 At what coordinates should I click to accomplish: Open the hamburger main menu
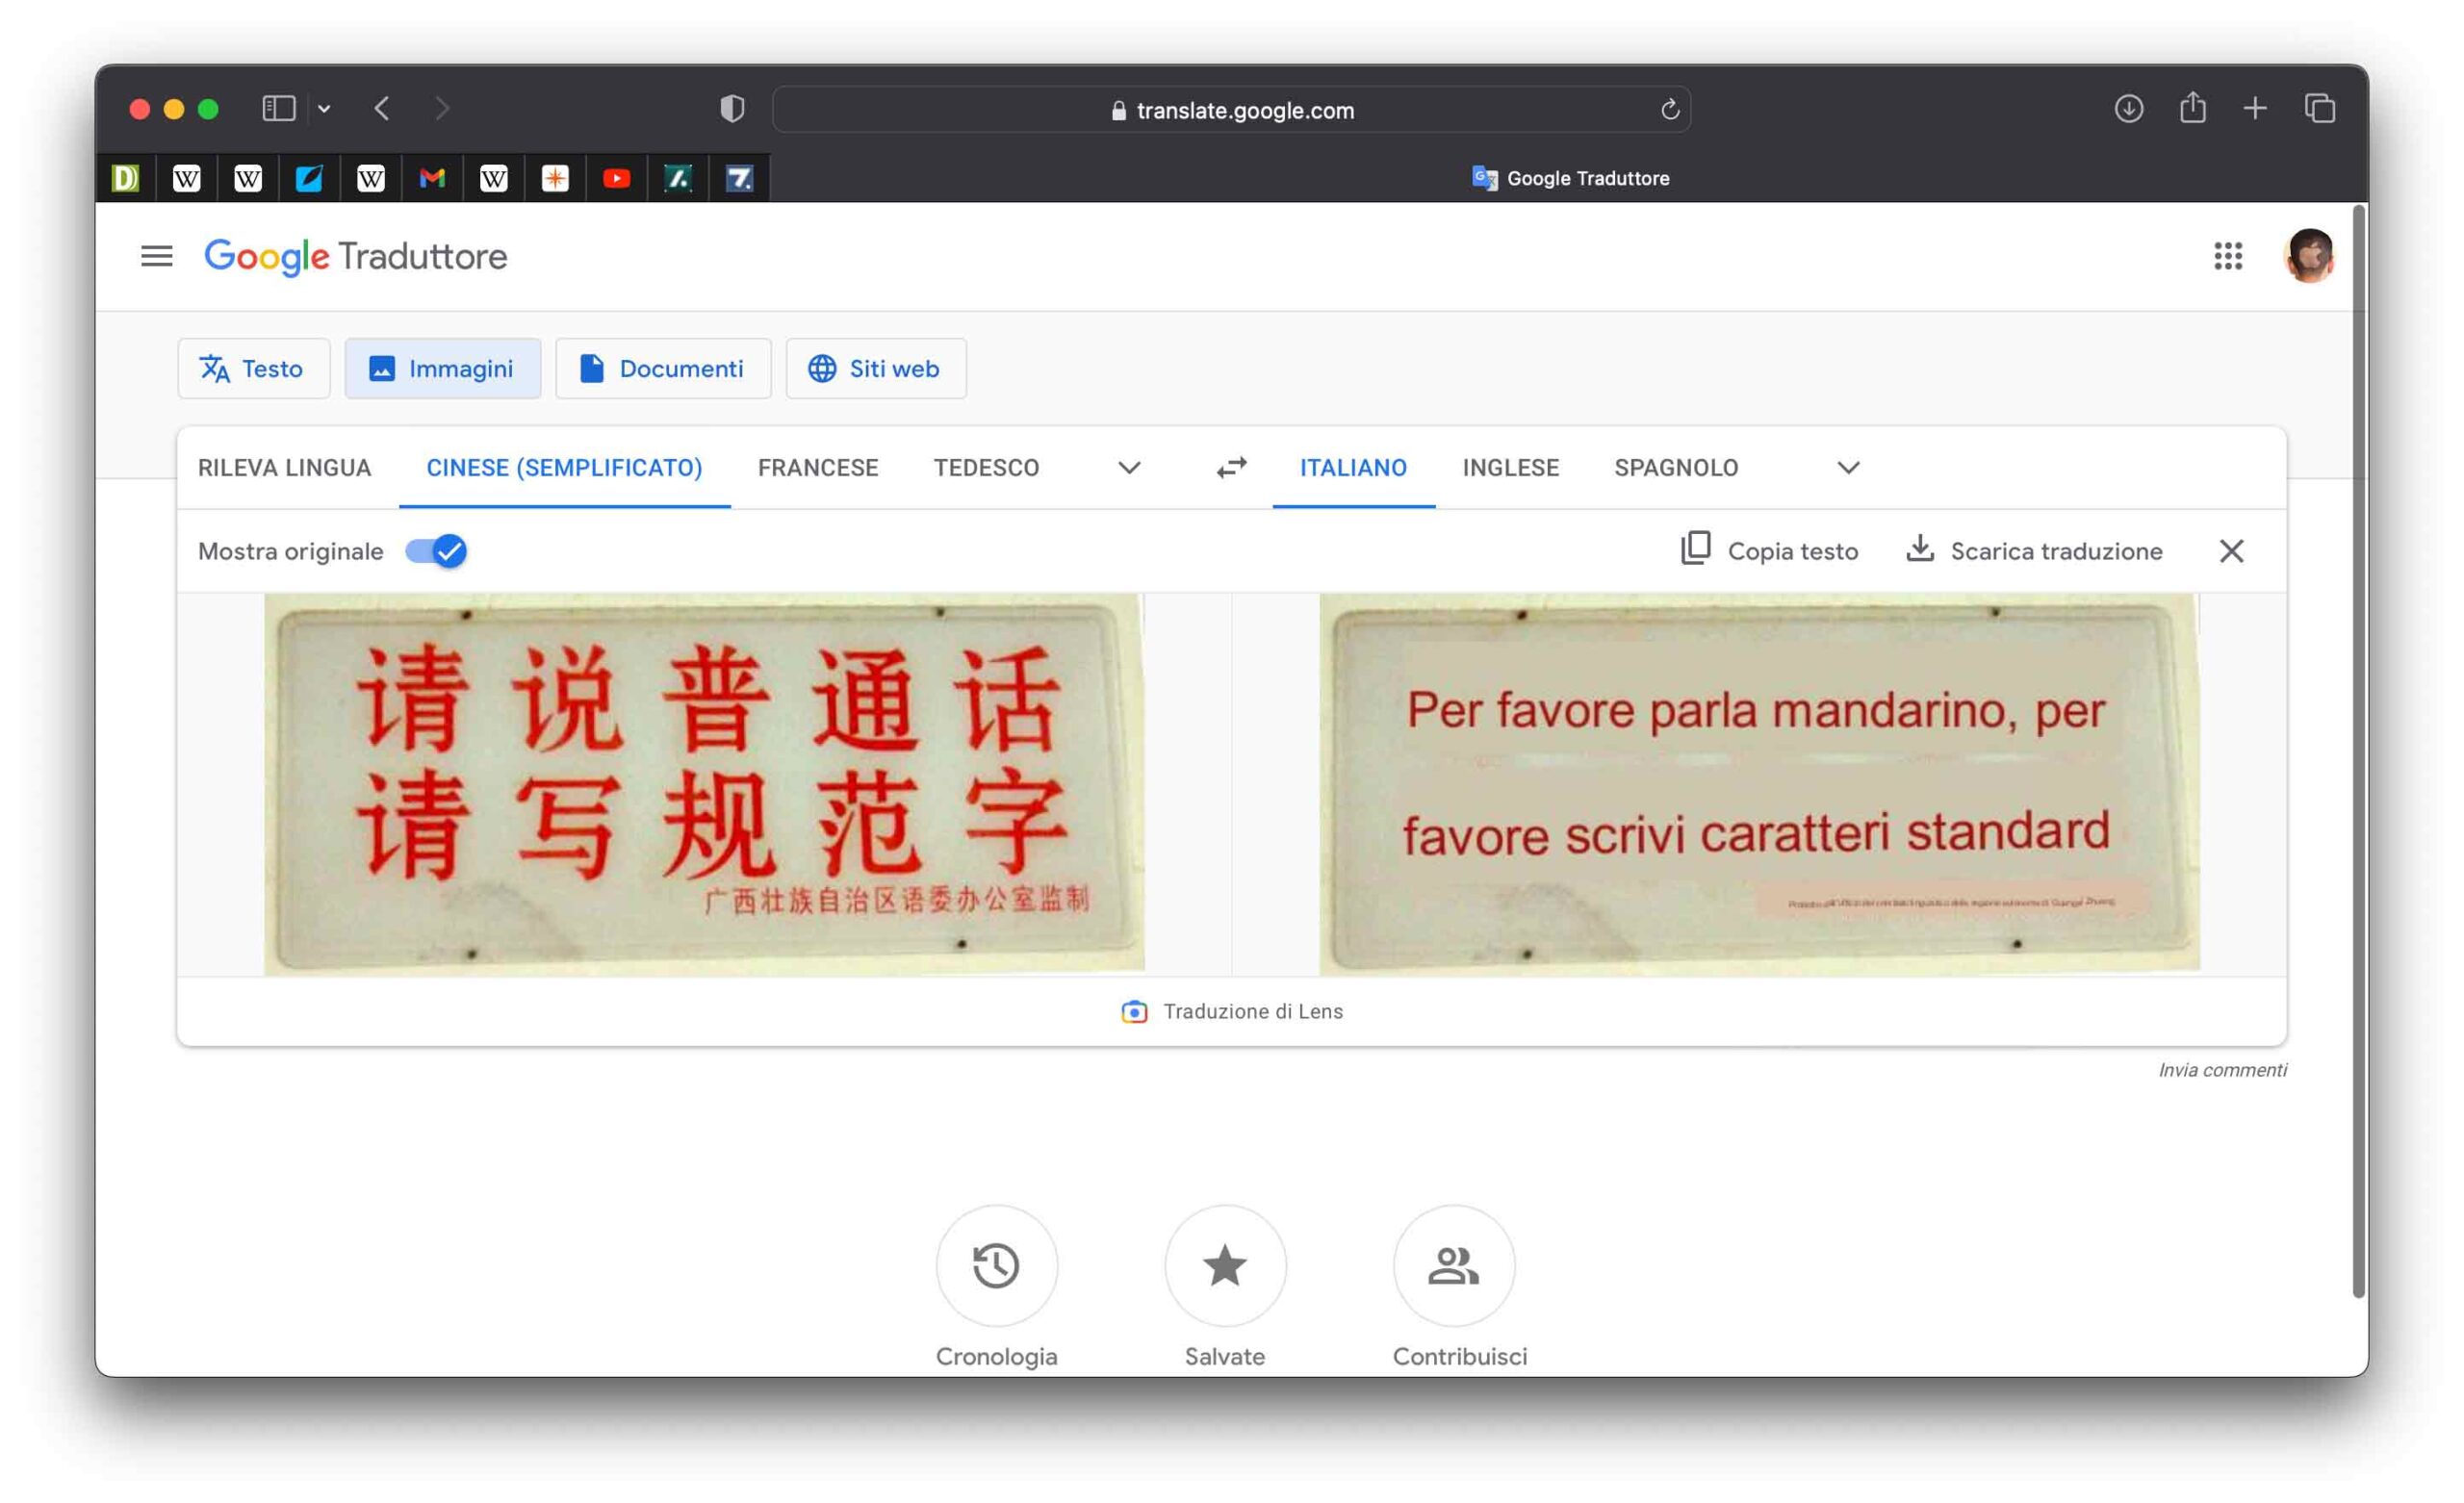pyautogui.click(x=156, y=256)
